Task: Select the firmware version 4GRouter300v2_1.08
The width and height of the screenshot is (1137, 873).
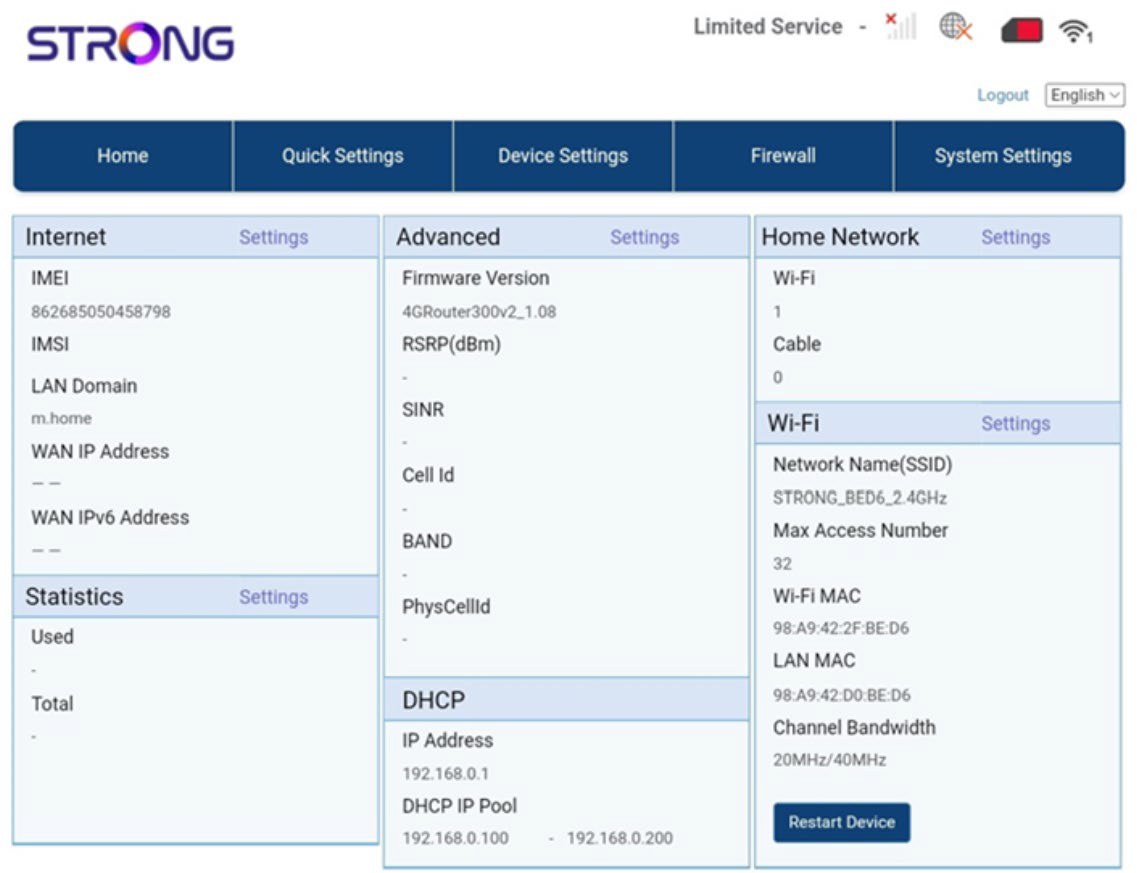Action: (x=479, y=312)
